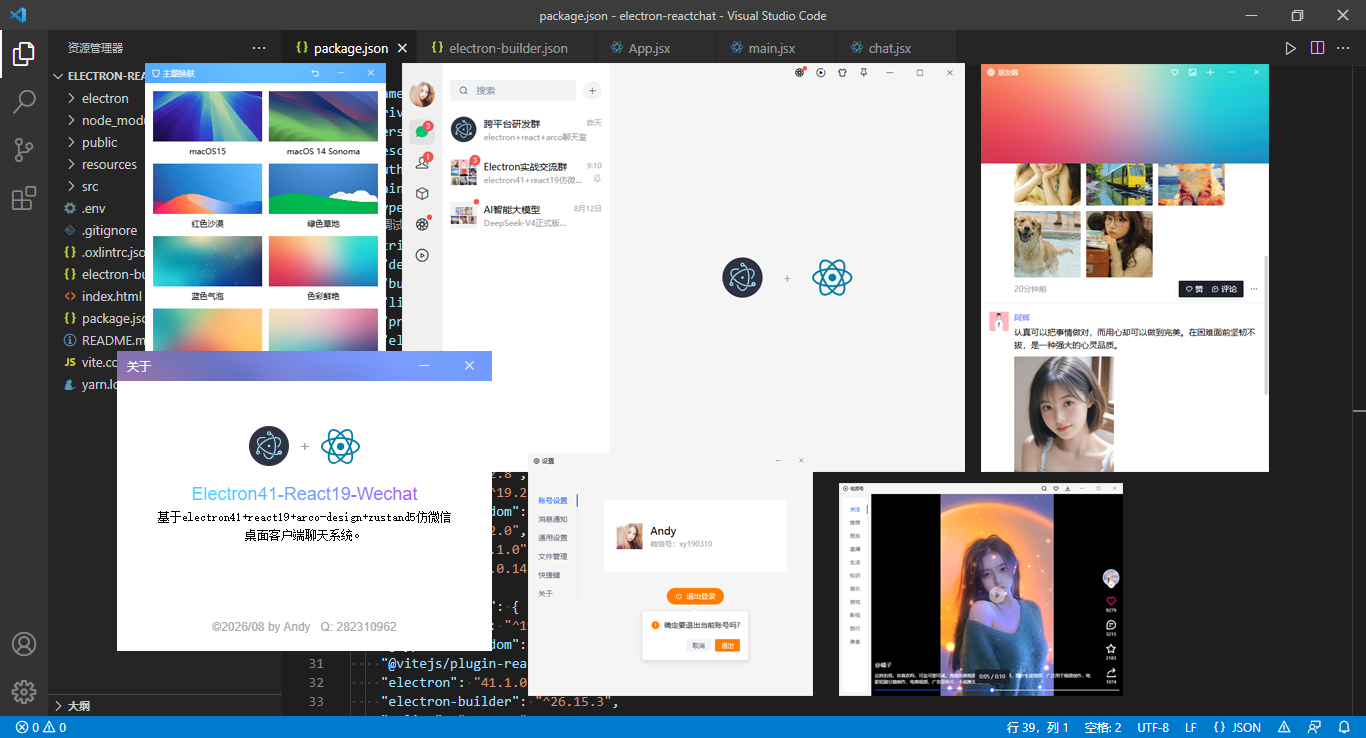Click the orange 退出登录 button
Screen dimensions: 1366x738
click(x=695, y=596)
